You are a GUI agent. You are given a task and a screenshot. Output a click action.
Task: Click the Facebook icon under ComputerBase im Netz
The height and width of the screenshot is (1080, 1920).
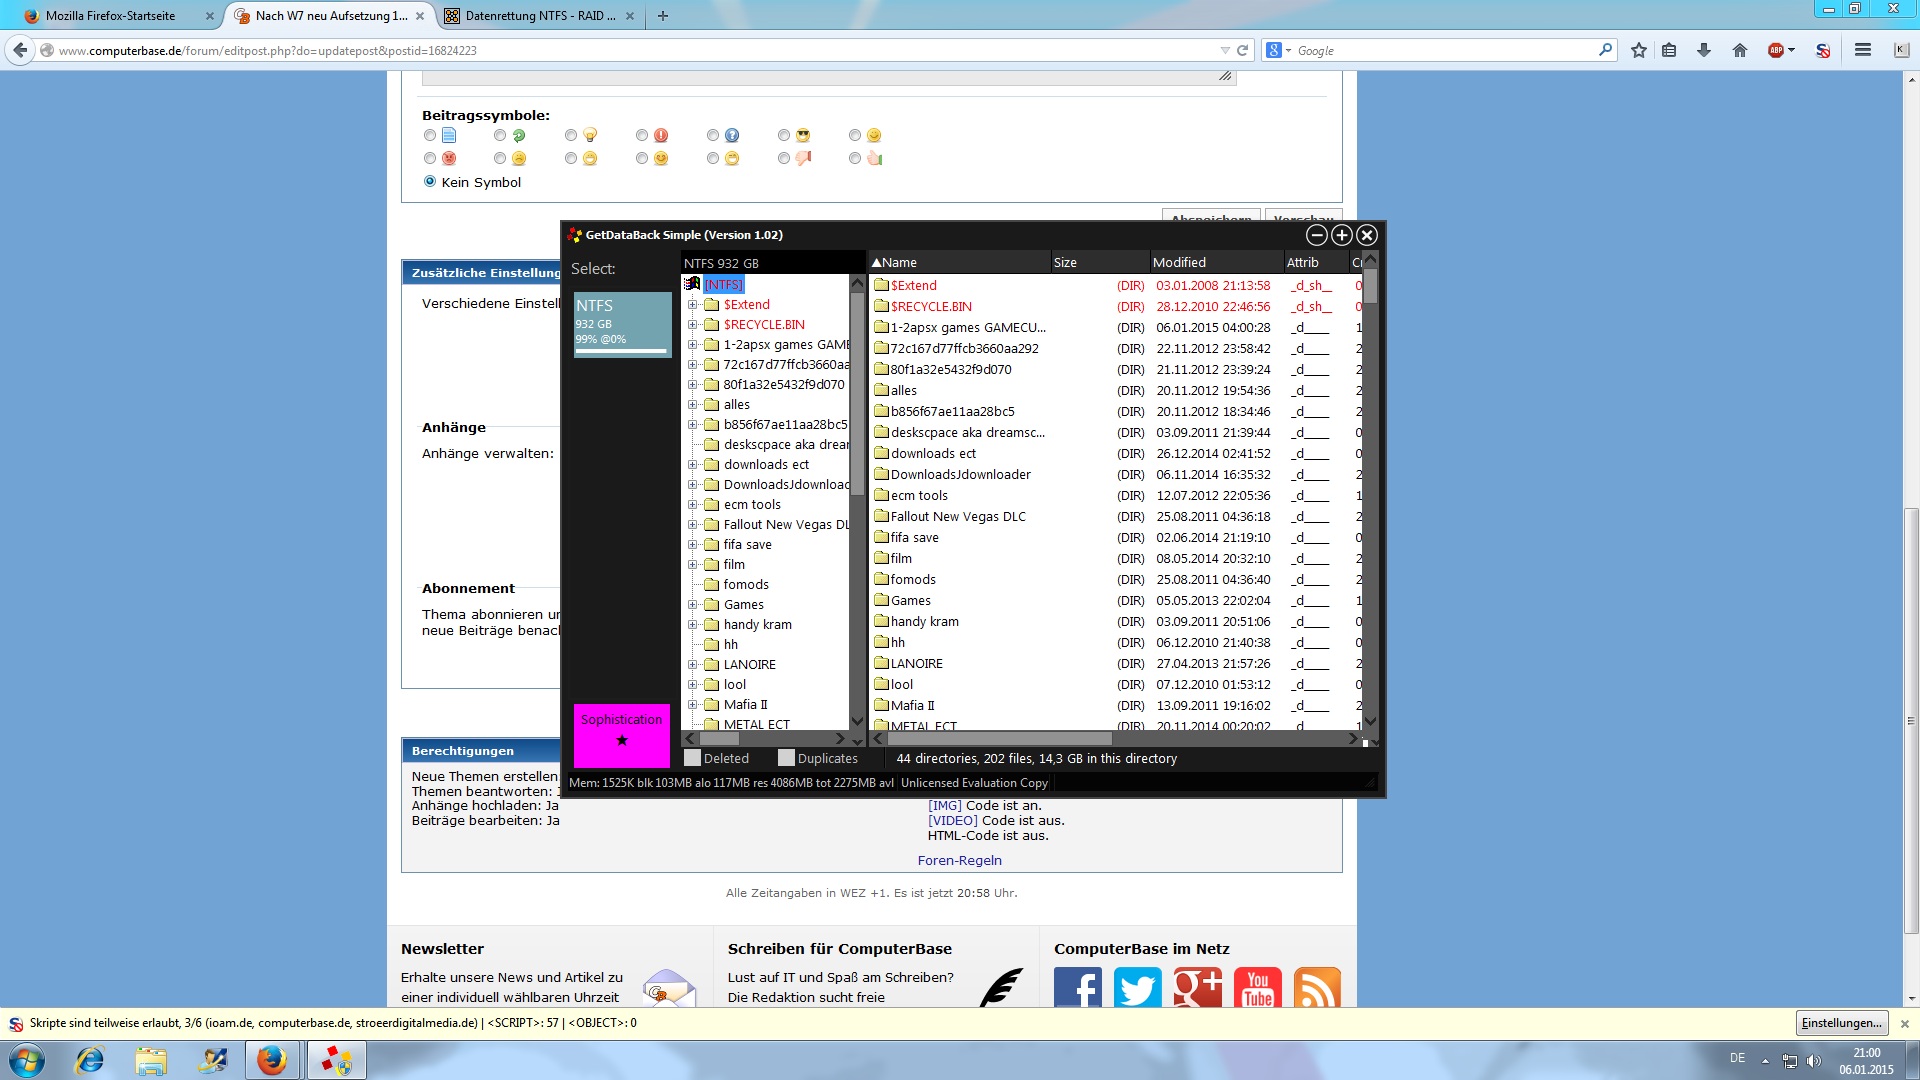(1077, 988)
